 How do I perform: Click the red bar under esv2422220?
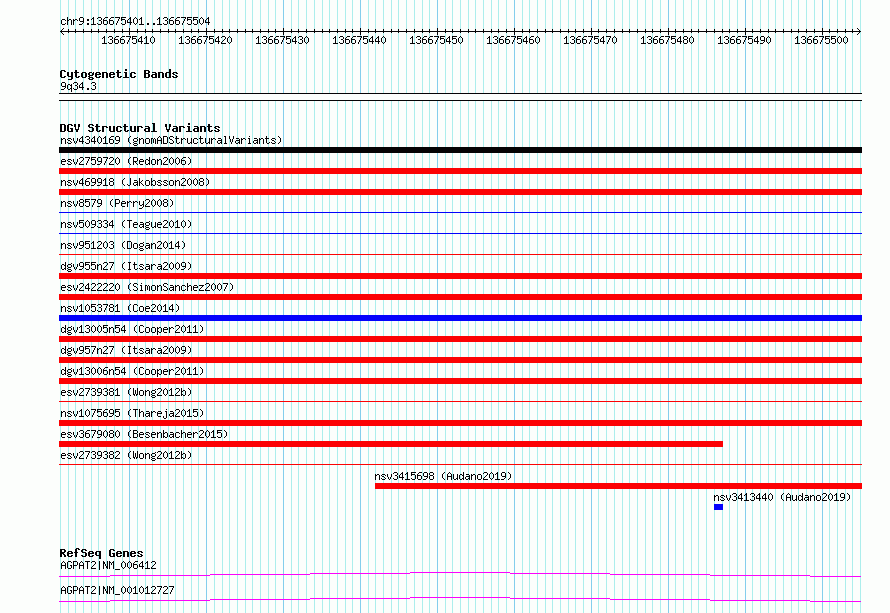(x=460, y=297)
